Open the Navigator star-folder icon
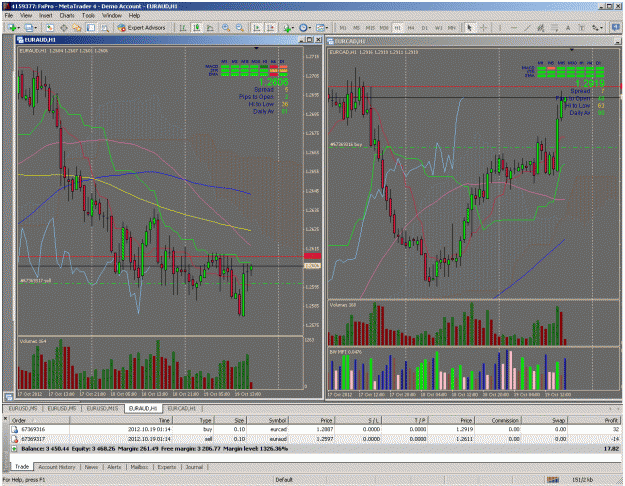The image size is (625, 486). click(x=77, y=28)
